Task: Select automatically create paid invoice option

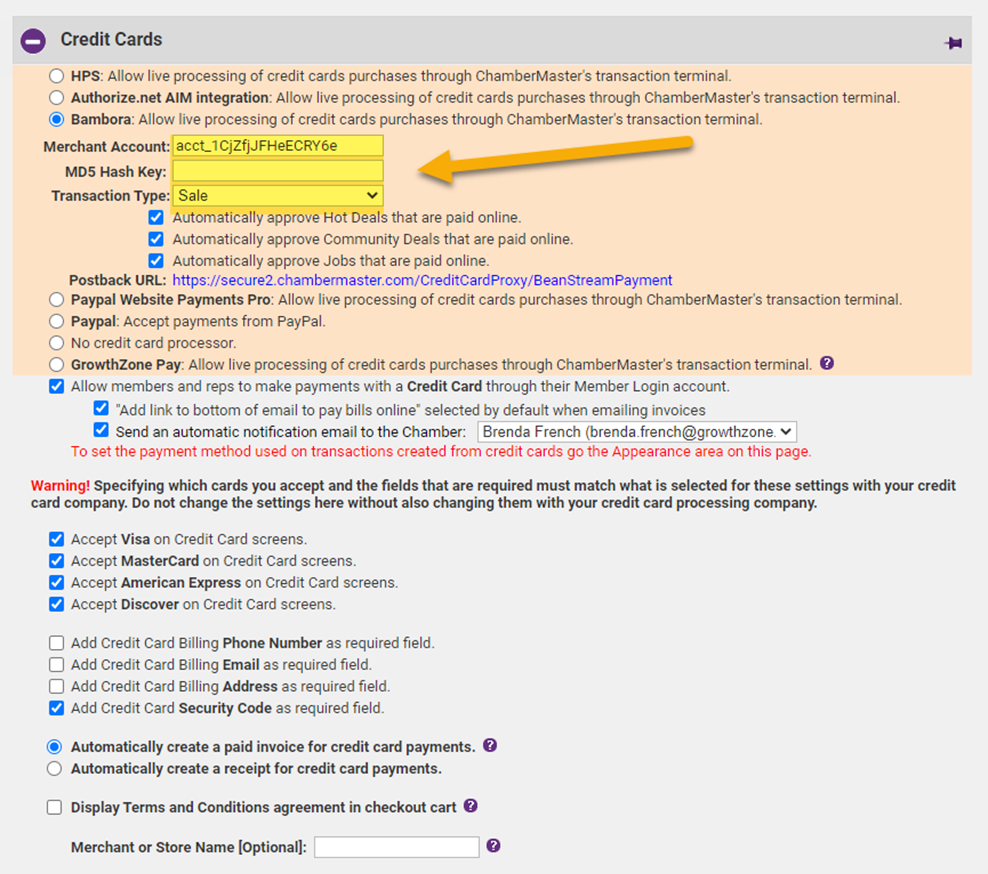Action: point(55,747)
